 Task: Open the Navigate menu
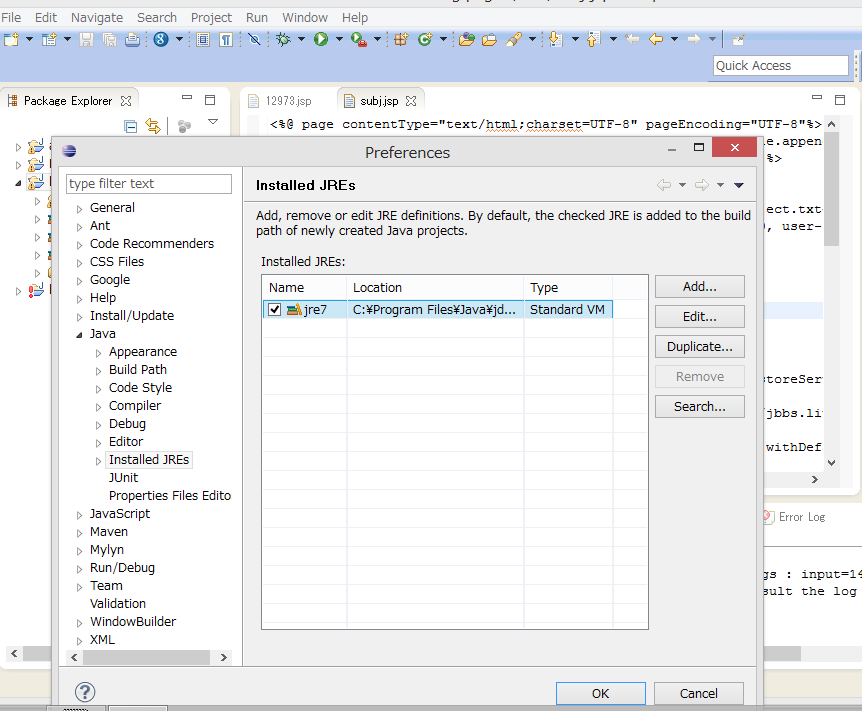click(x=96, y=17)
